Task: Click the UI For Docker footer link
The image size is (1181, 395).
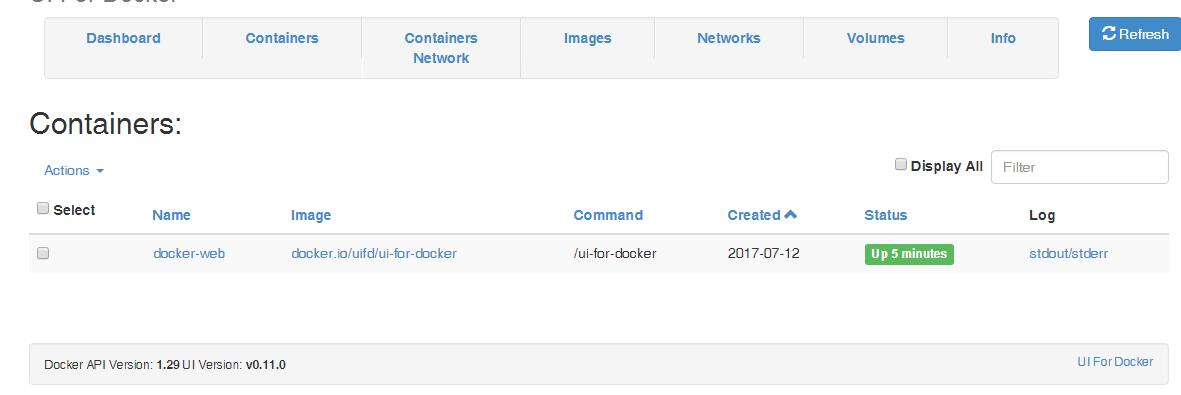Action: (x=1115, y=362)
